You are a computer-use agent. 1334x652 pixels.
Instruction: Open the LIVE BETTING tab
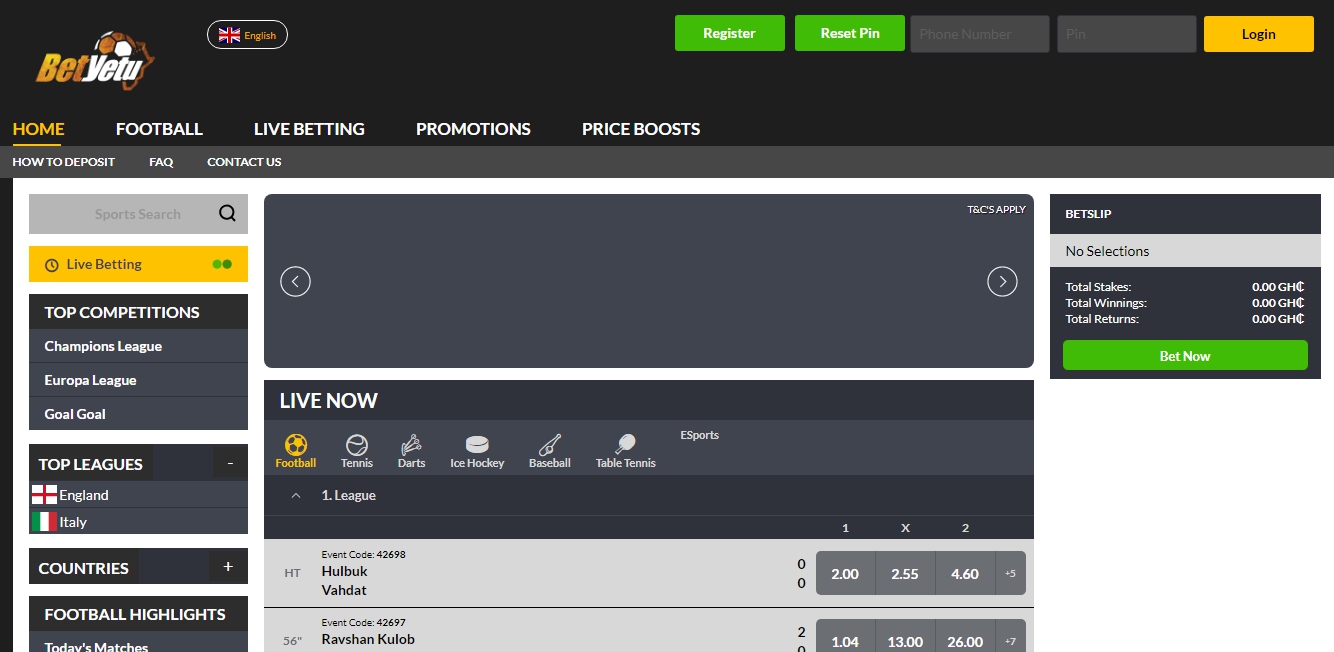pyautogui.click(x=309, y=129)
